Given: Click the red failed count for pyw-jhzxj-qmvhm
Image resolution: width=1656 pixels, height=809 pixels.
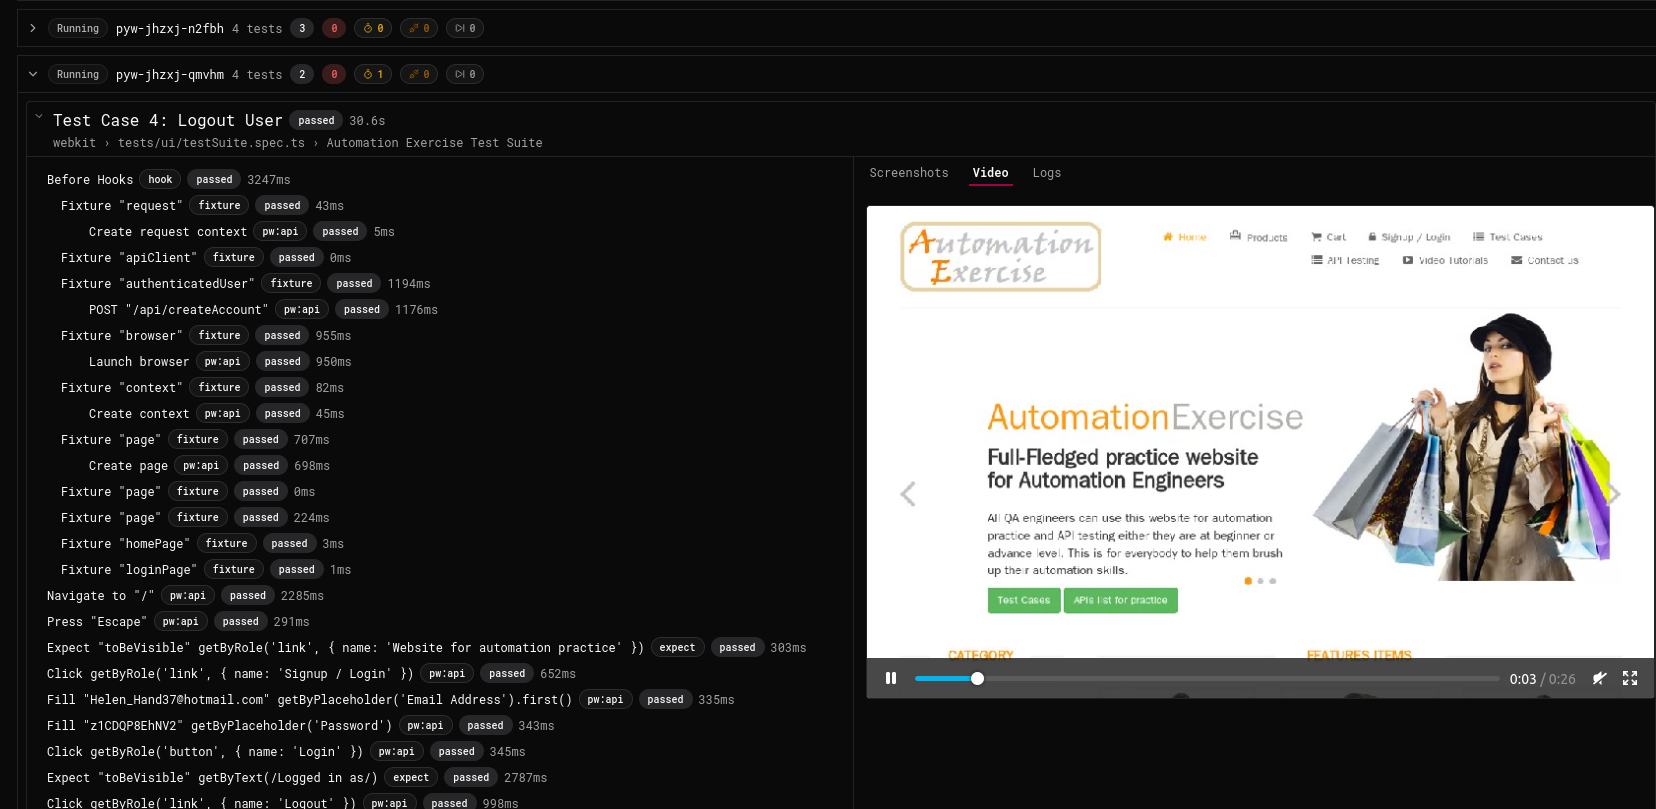Looking at the screenshot, I should (x=334, y=74).
